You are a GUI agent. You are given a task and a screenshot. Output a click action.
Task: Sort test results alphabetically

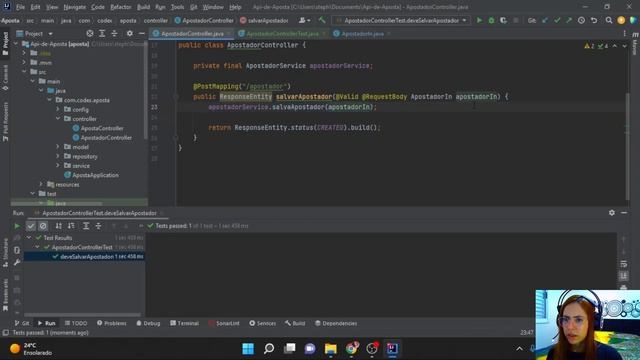(58, 226)
